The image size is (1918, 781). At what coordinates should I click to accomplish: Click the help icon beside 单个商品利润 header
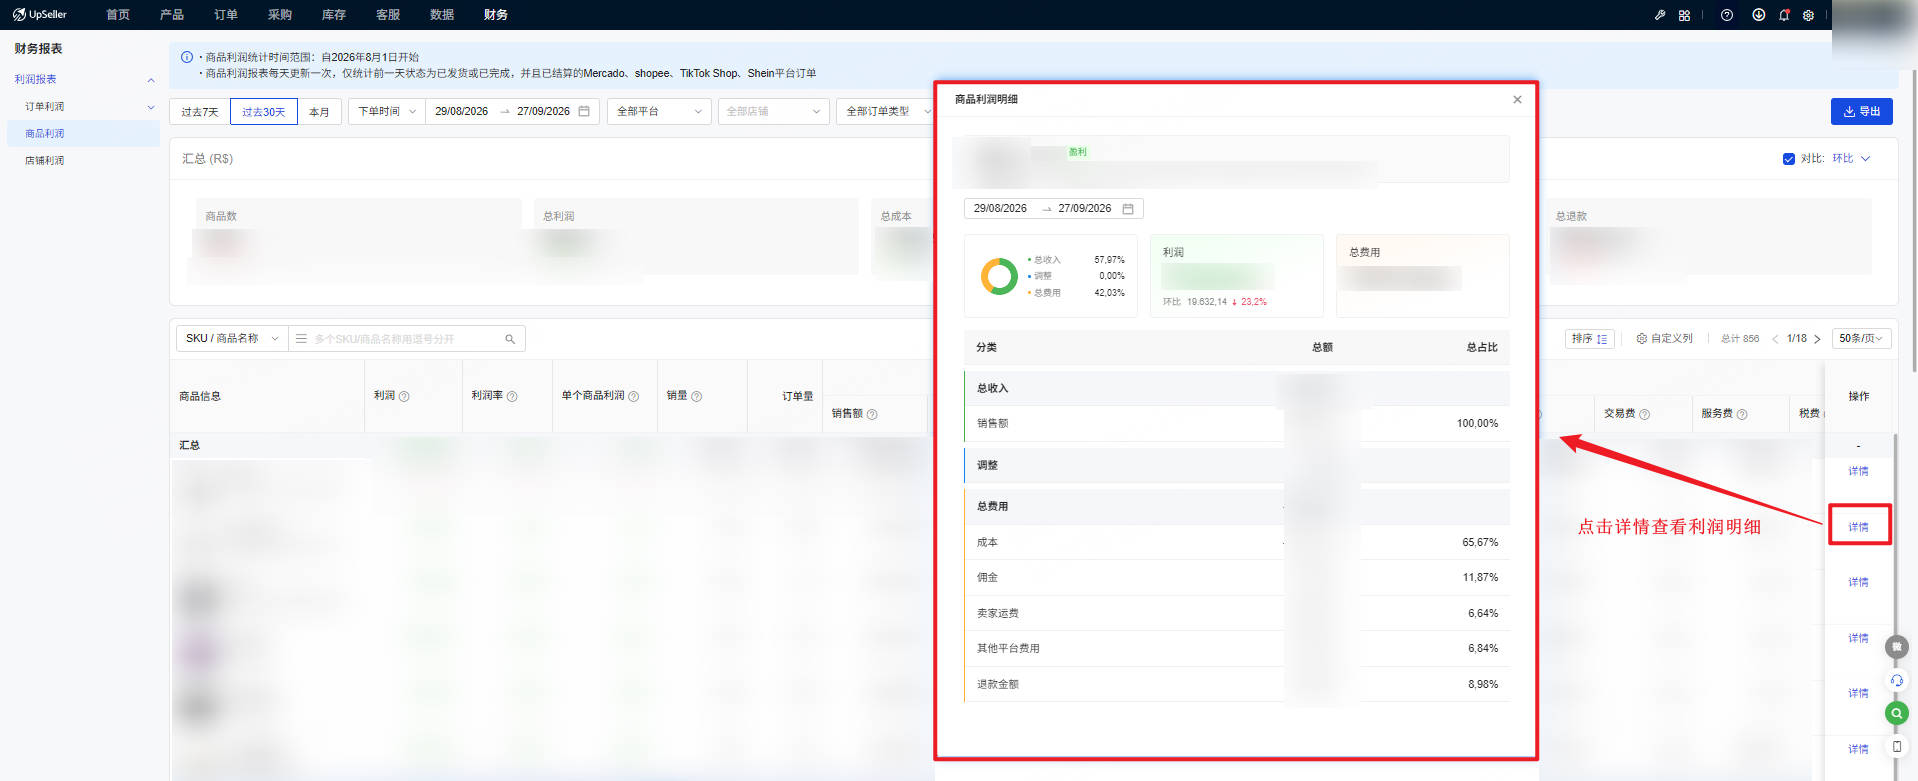(633, 397)
